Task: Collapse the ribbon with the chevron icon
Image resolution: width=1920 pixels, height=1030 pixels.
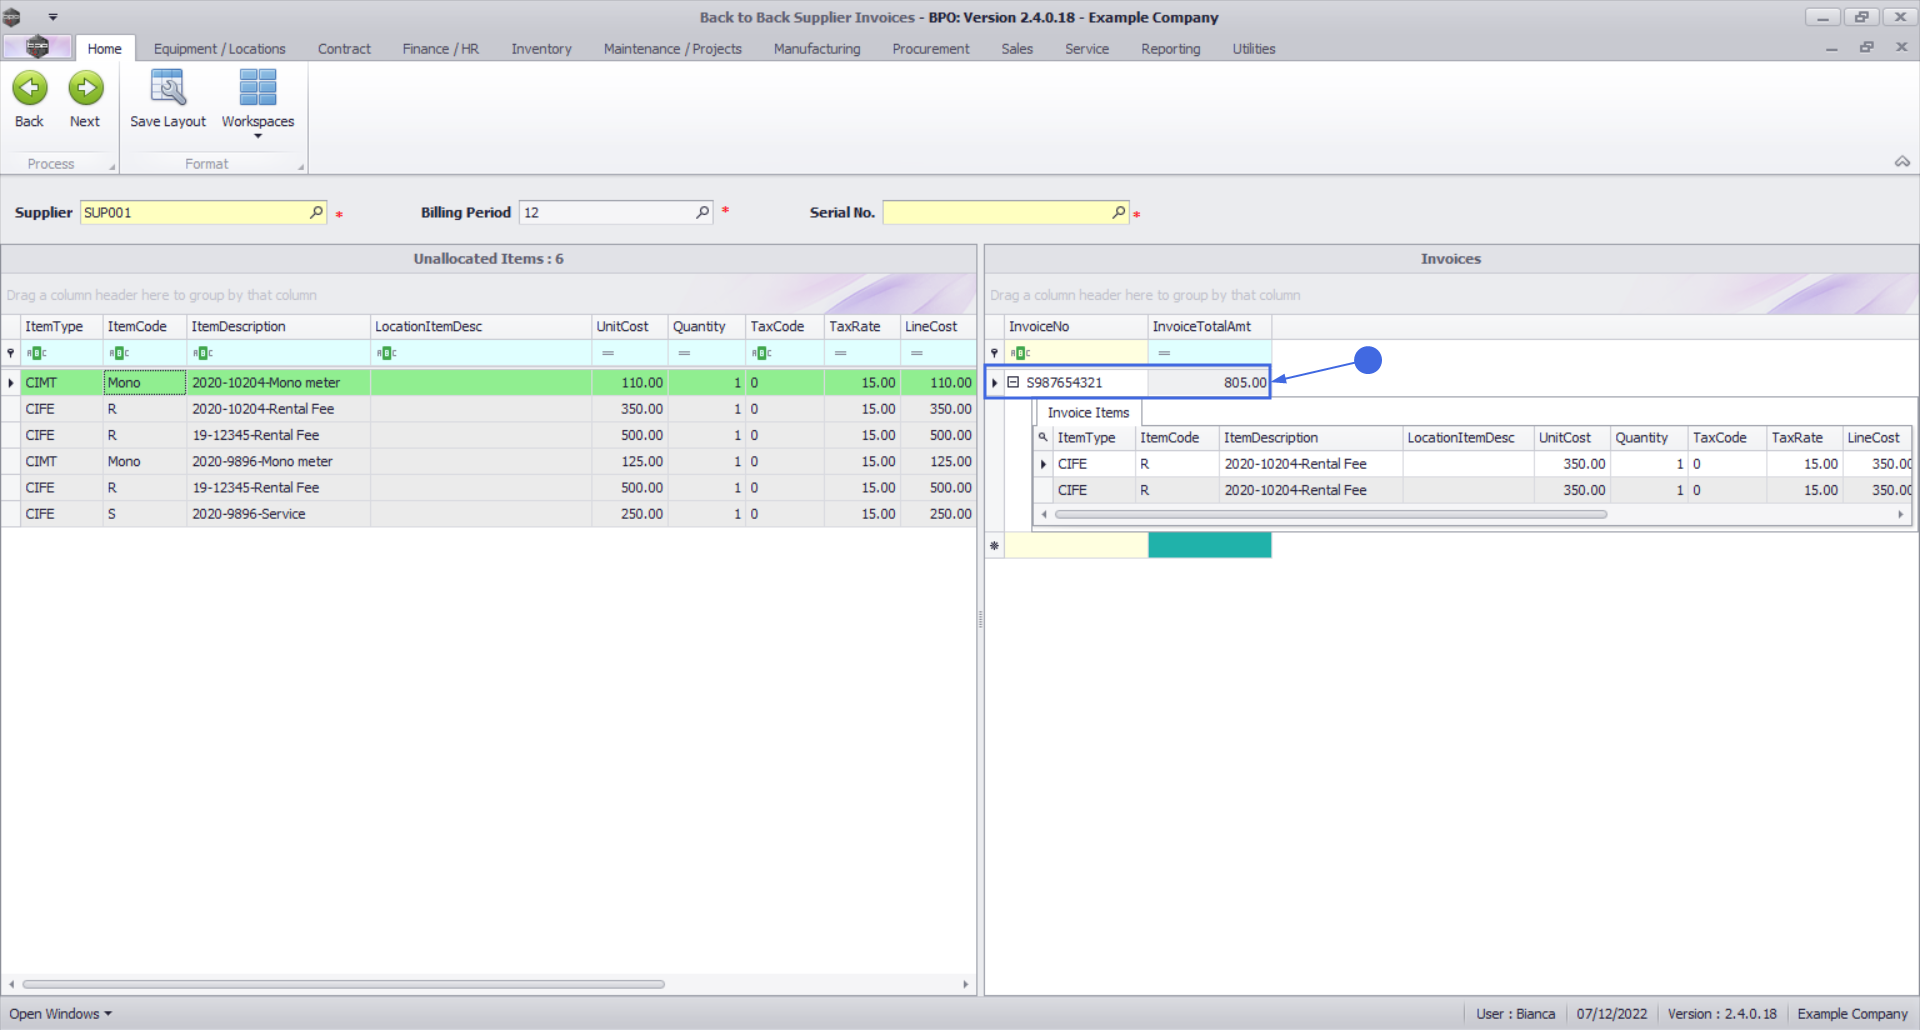Action: point(1902,162)
